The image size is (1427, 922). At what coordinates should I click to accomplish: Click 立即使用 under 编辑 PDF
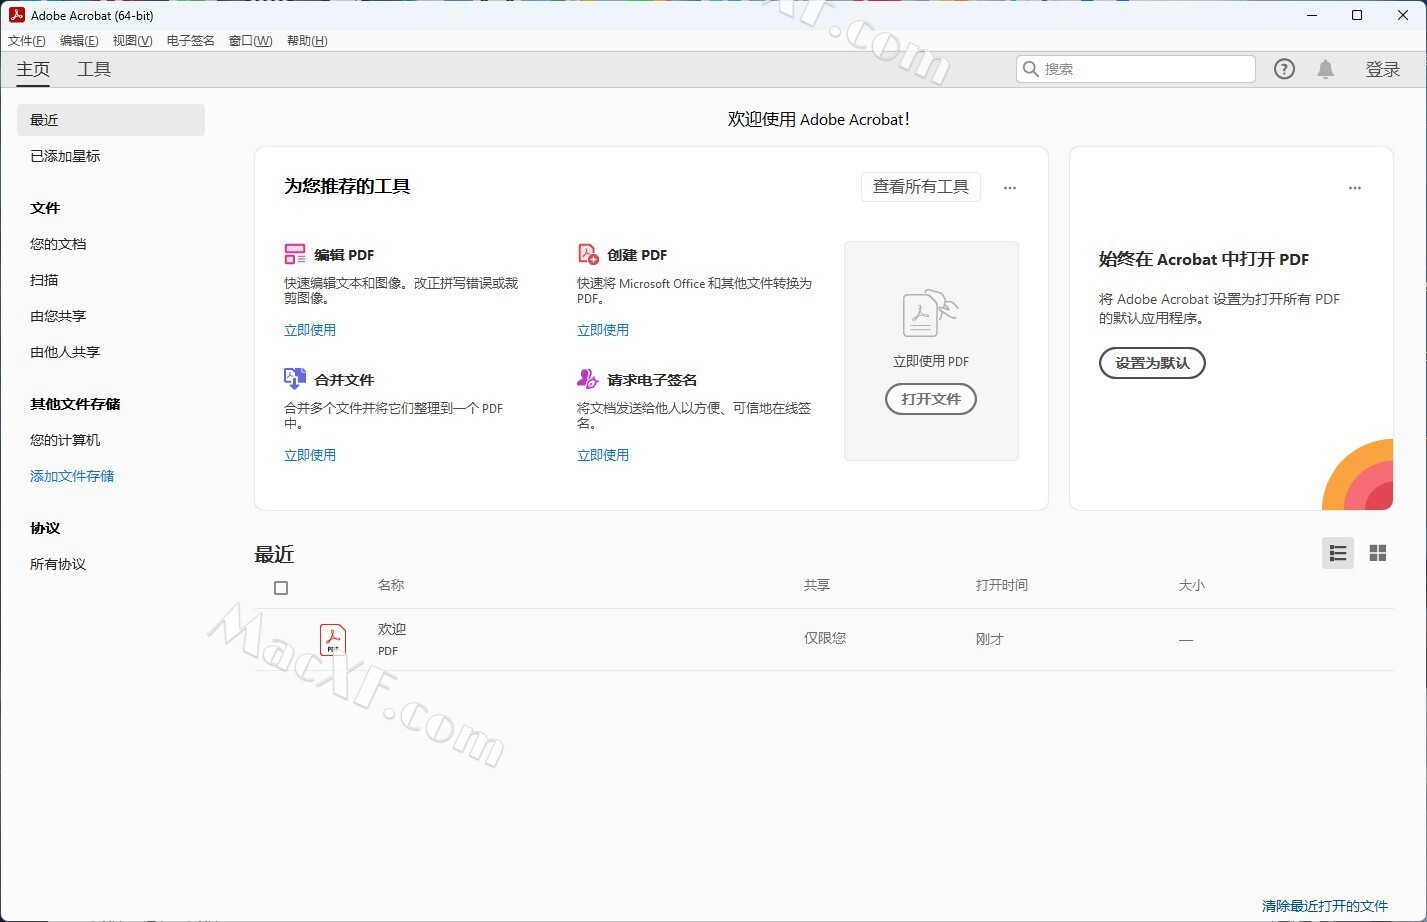310,330
